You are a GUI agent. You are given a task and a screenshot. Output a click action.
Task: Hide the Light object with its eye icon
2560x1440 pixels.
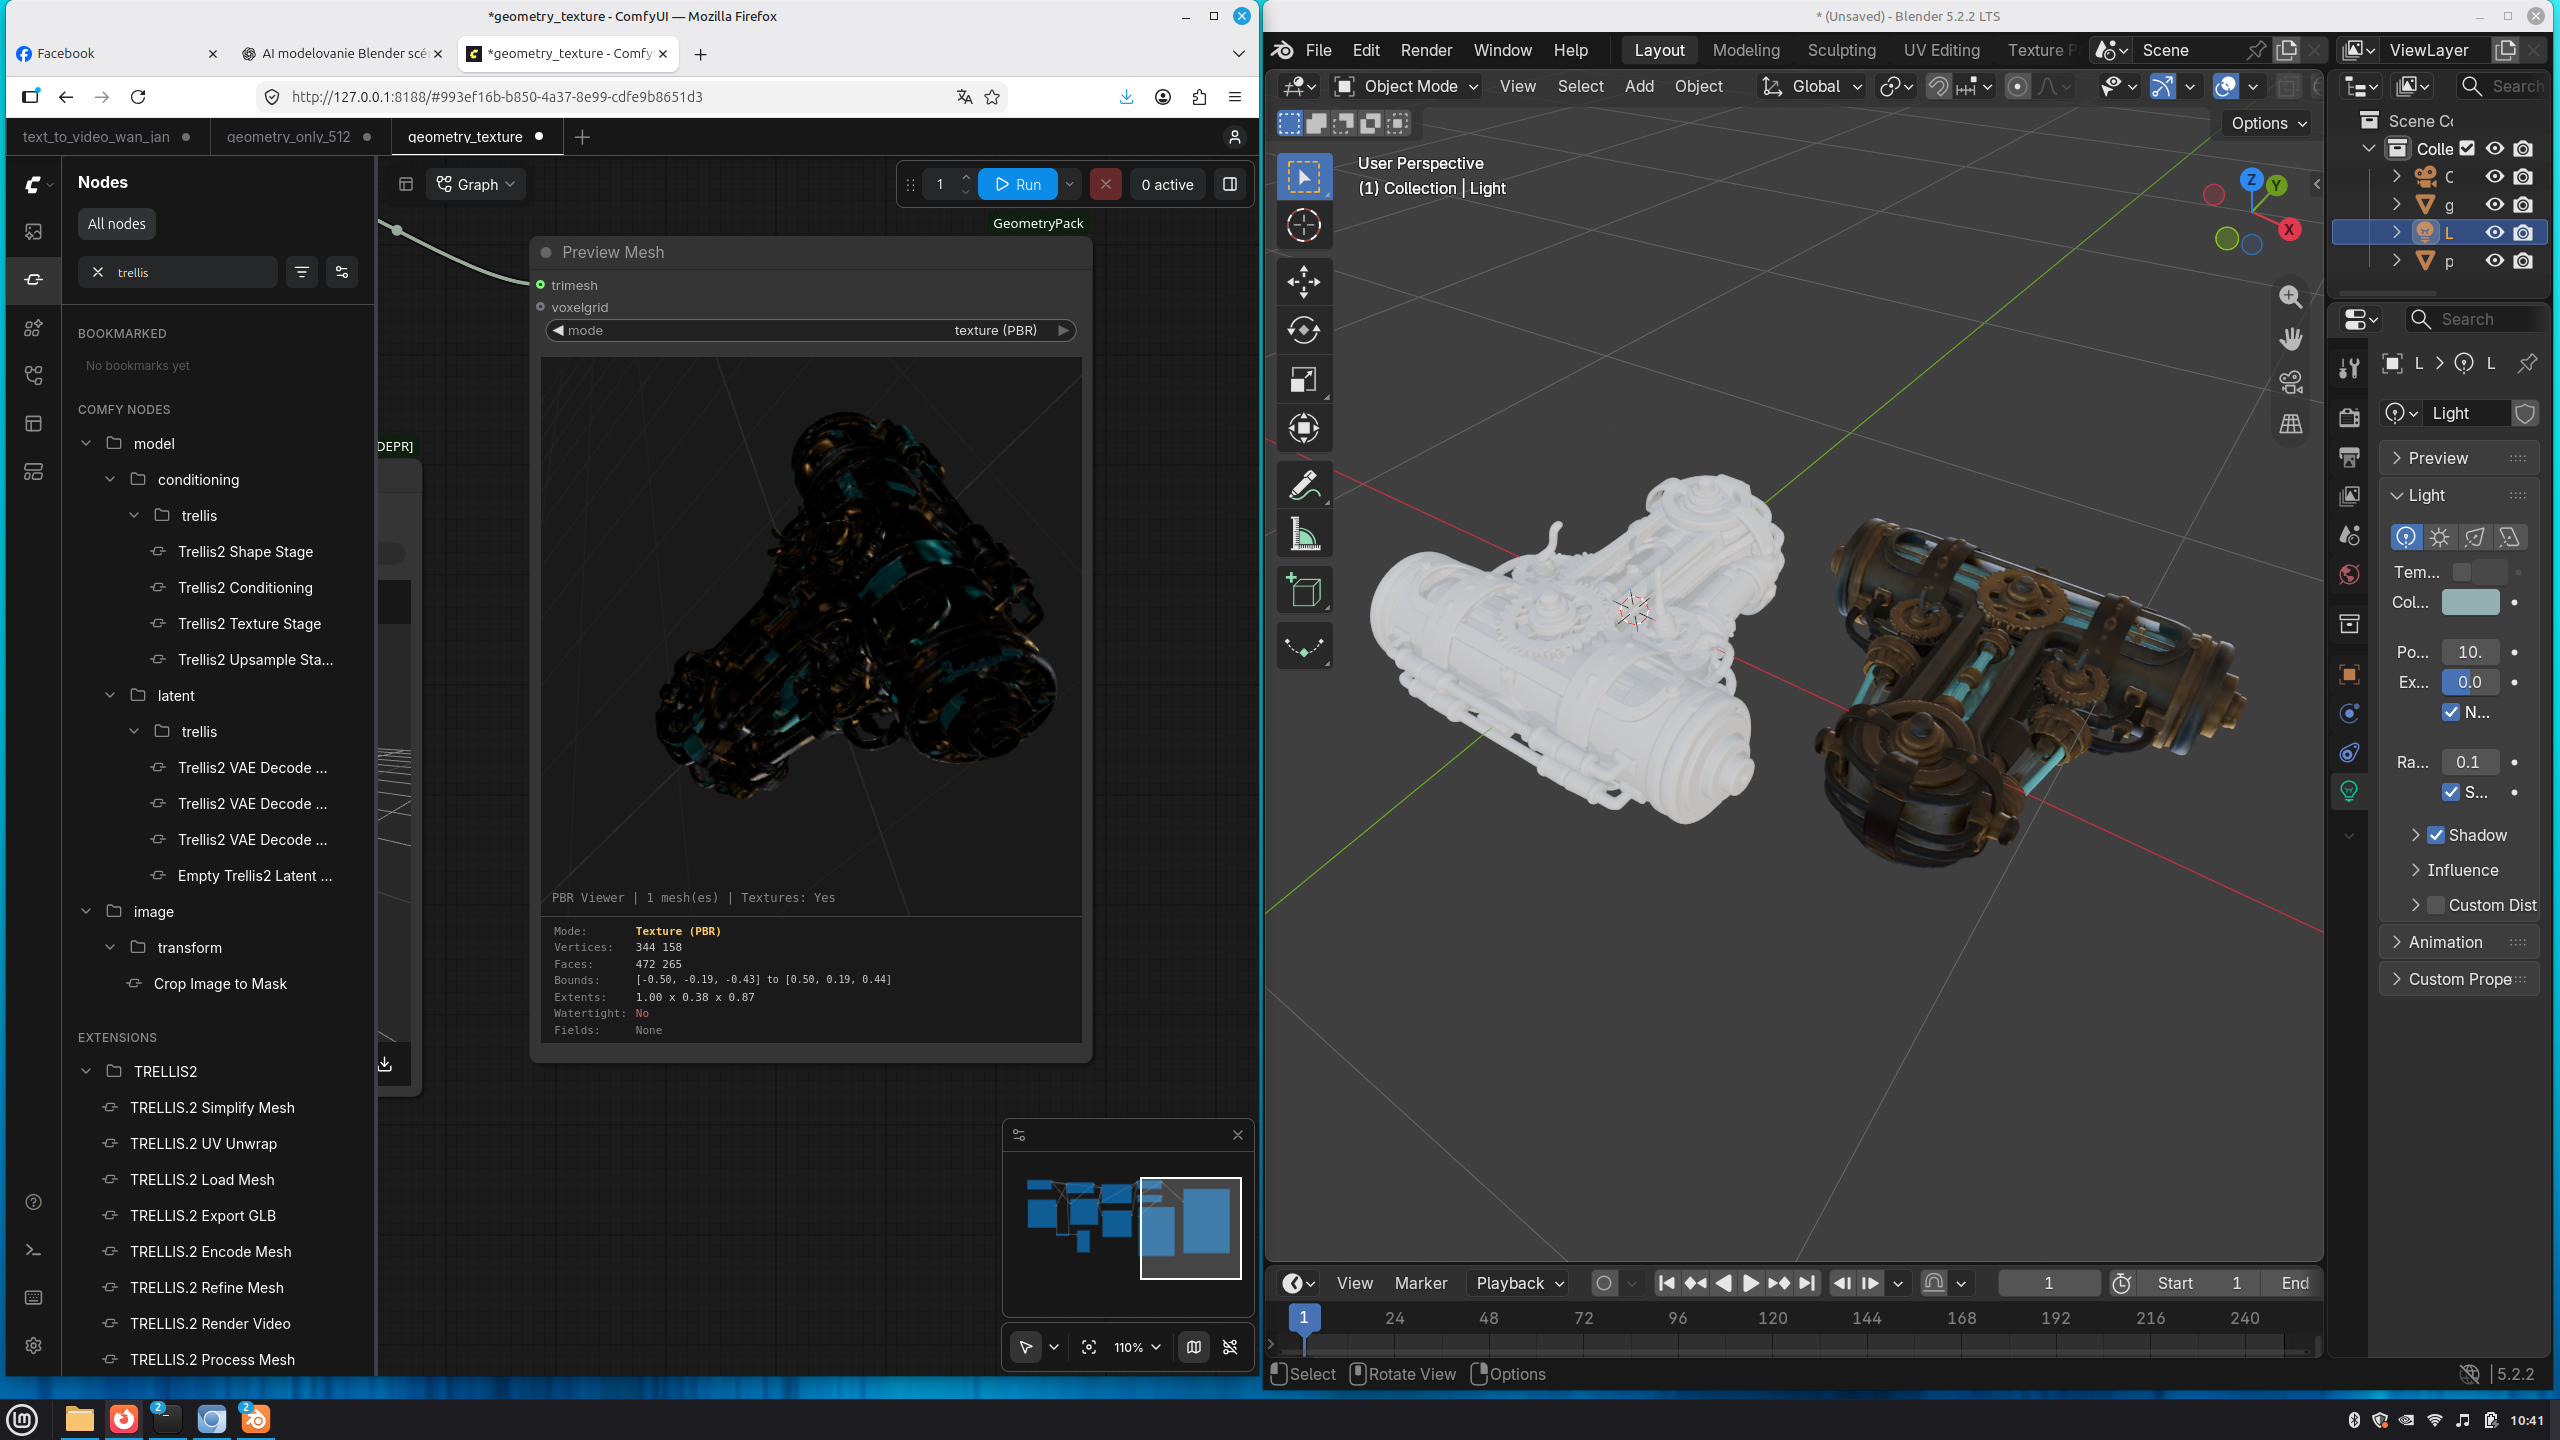2495,233
